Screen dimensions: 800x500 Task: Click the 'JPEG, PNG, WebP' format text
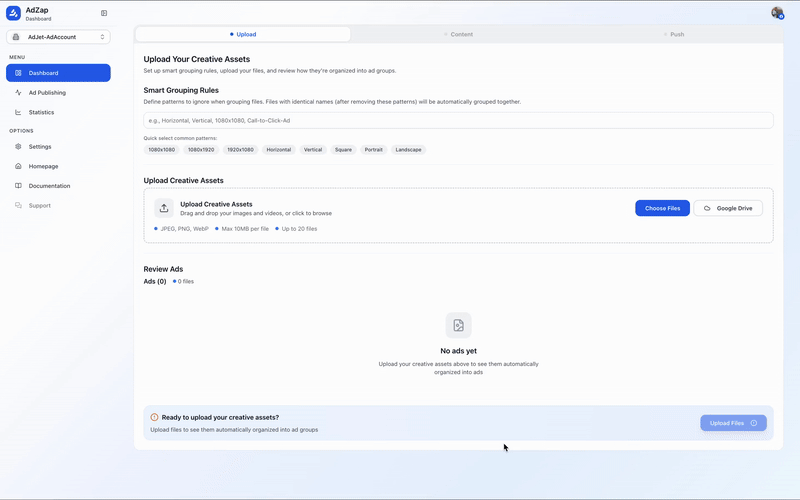pos(185,229)
